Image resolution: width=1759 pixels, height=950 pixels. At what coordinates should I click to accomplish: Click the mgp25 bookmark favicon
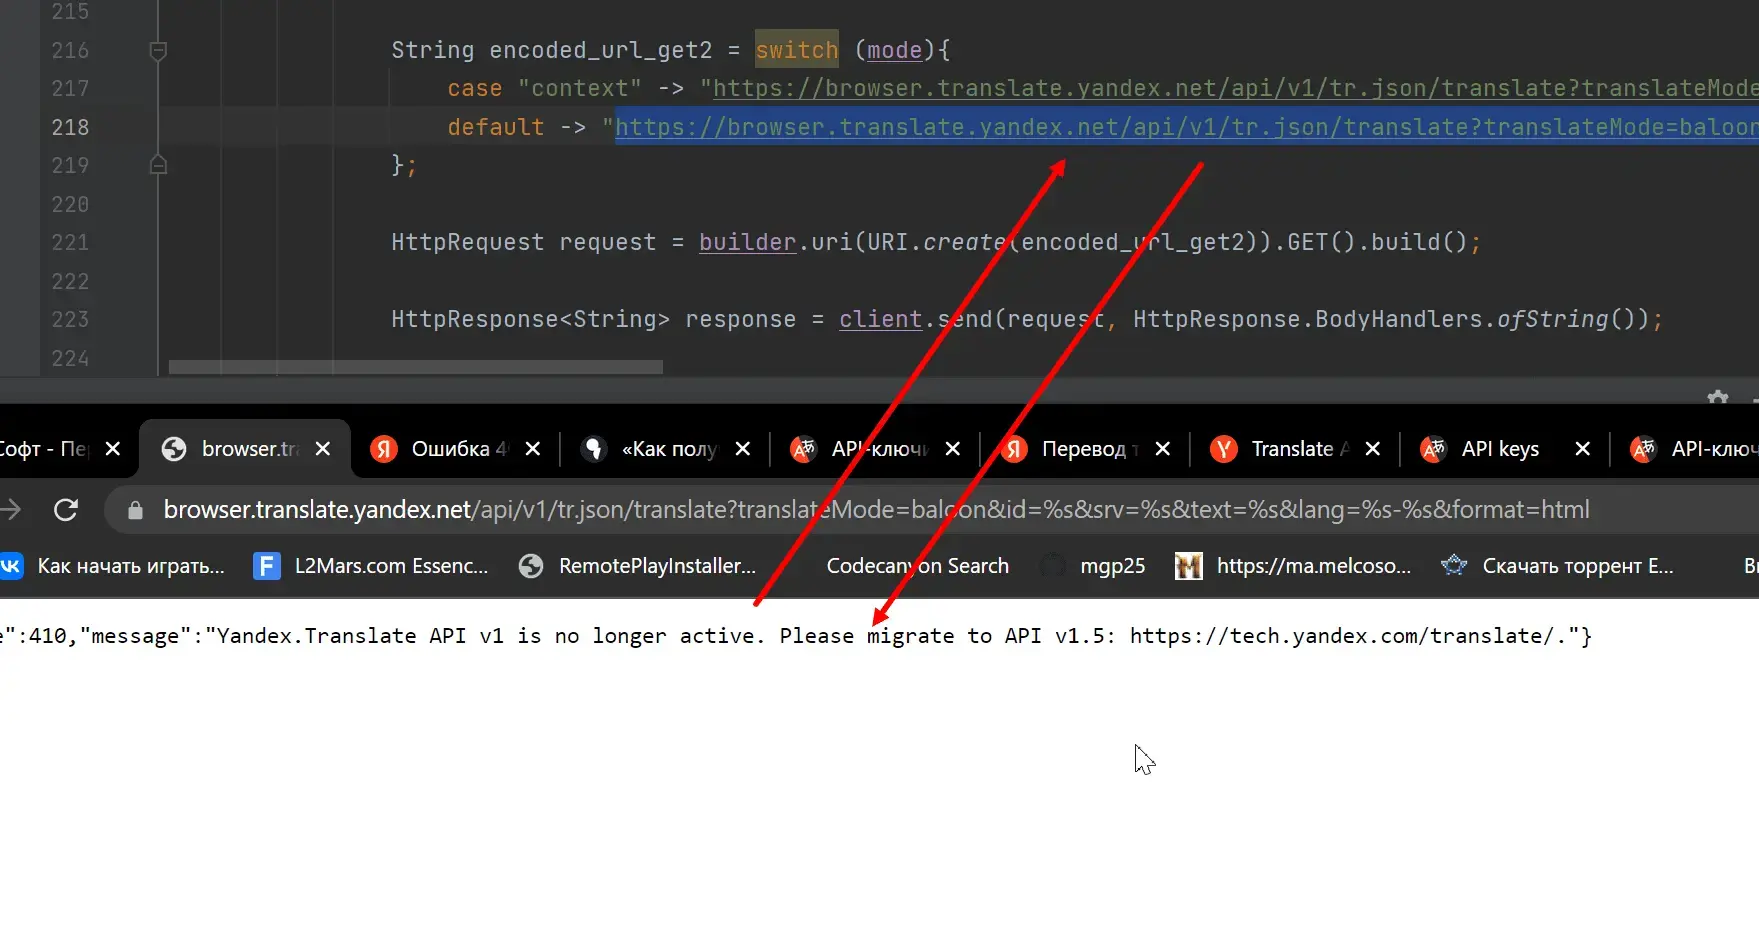pyautogui.click(x=1052, y=566)
